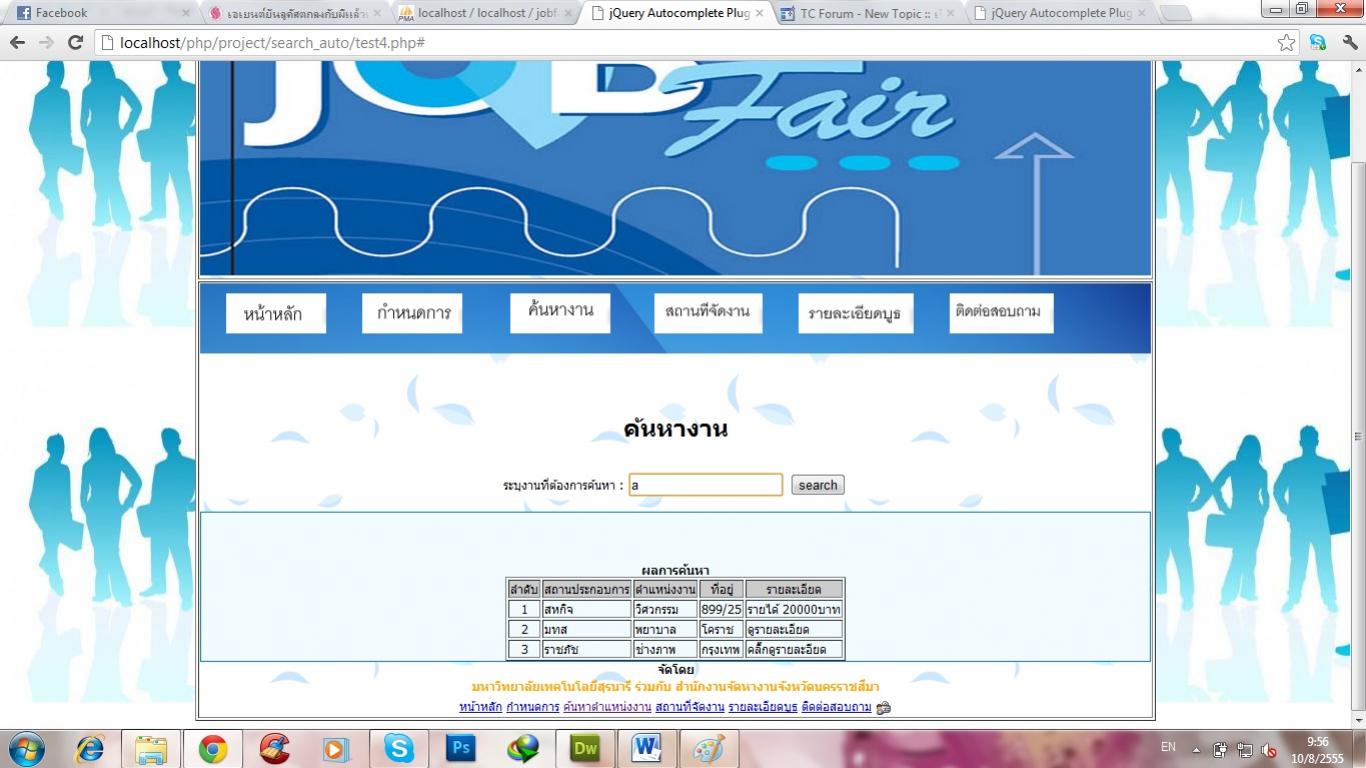Click the พยาบาล cell in results table
This screenshot has height=768, width=1366.
665,629
